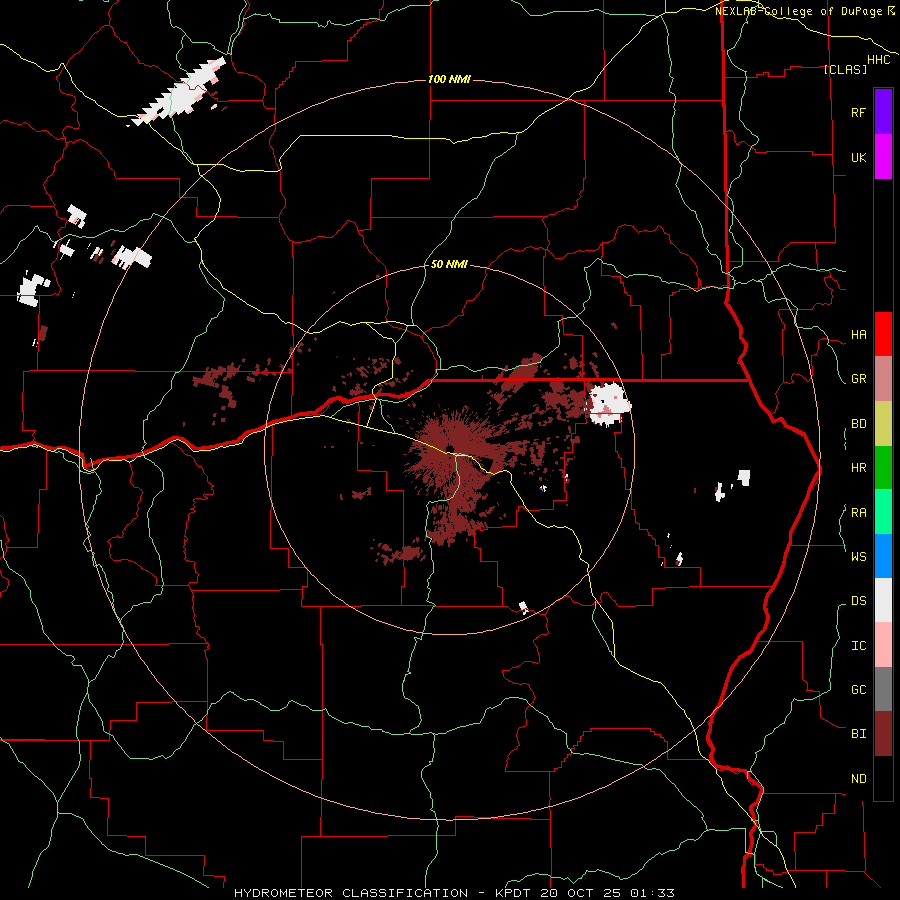
Task: Click the BD legend label
Action: (x=858, y=424)
